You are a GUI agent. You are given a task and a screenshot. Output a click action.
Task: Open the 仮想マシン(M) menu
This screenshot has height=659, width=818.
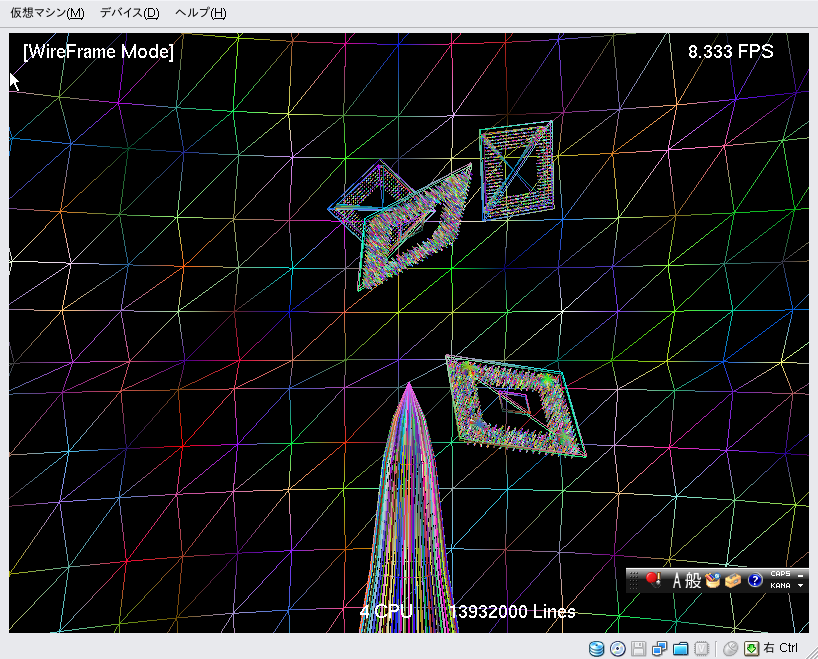(x=47, y=13)
